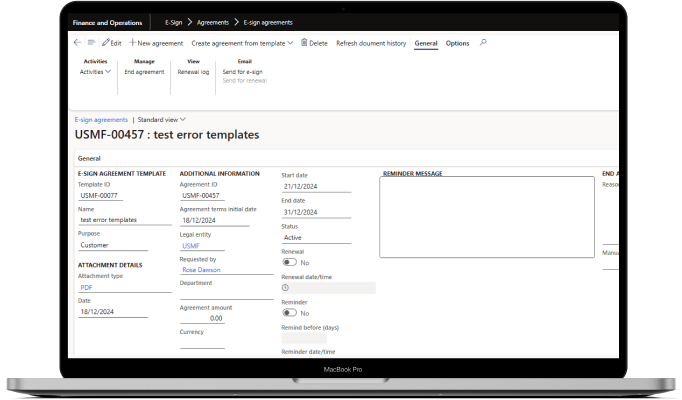This screenshot has width=682, height=400.
Task: Click the Name field test error templates
Action: (x=125, y=220)
